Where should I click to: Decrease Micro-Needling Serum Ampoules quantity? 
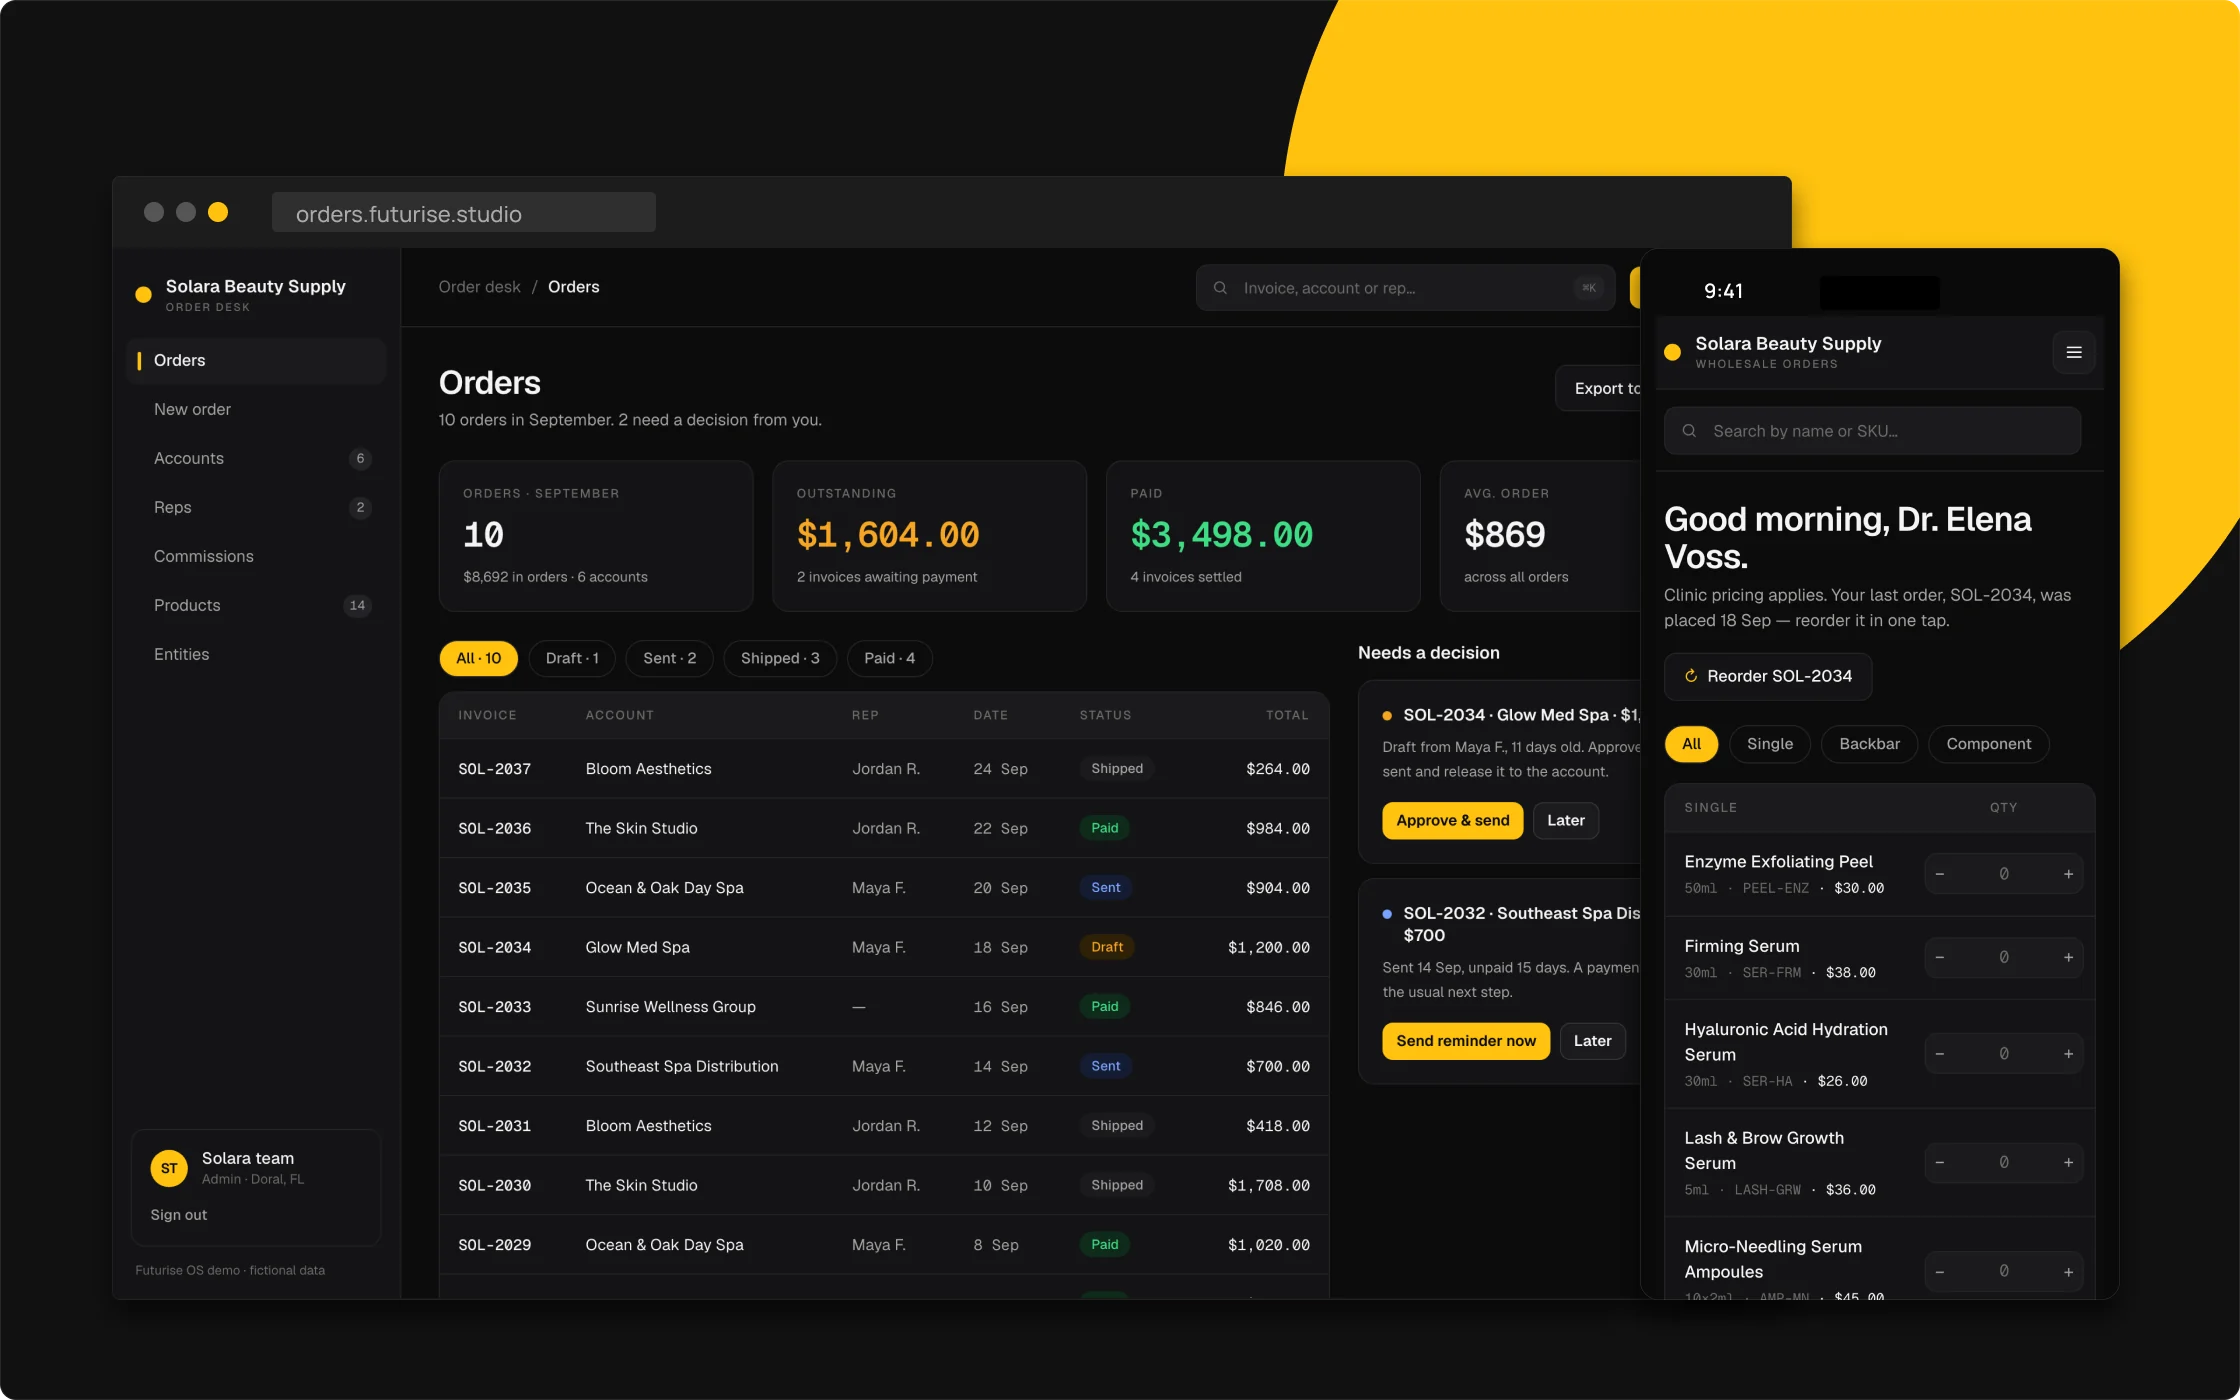[x=1940, y=1271]
